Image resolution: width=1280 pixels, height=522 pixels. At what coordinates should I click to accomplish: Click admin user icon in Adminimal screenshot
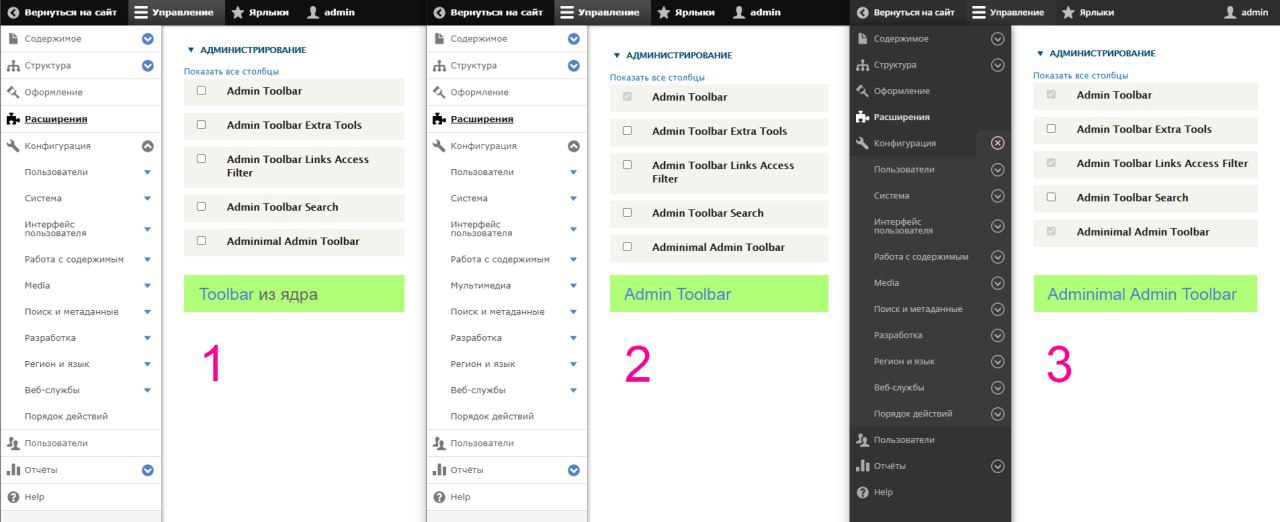tap(1230, 12)
